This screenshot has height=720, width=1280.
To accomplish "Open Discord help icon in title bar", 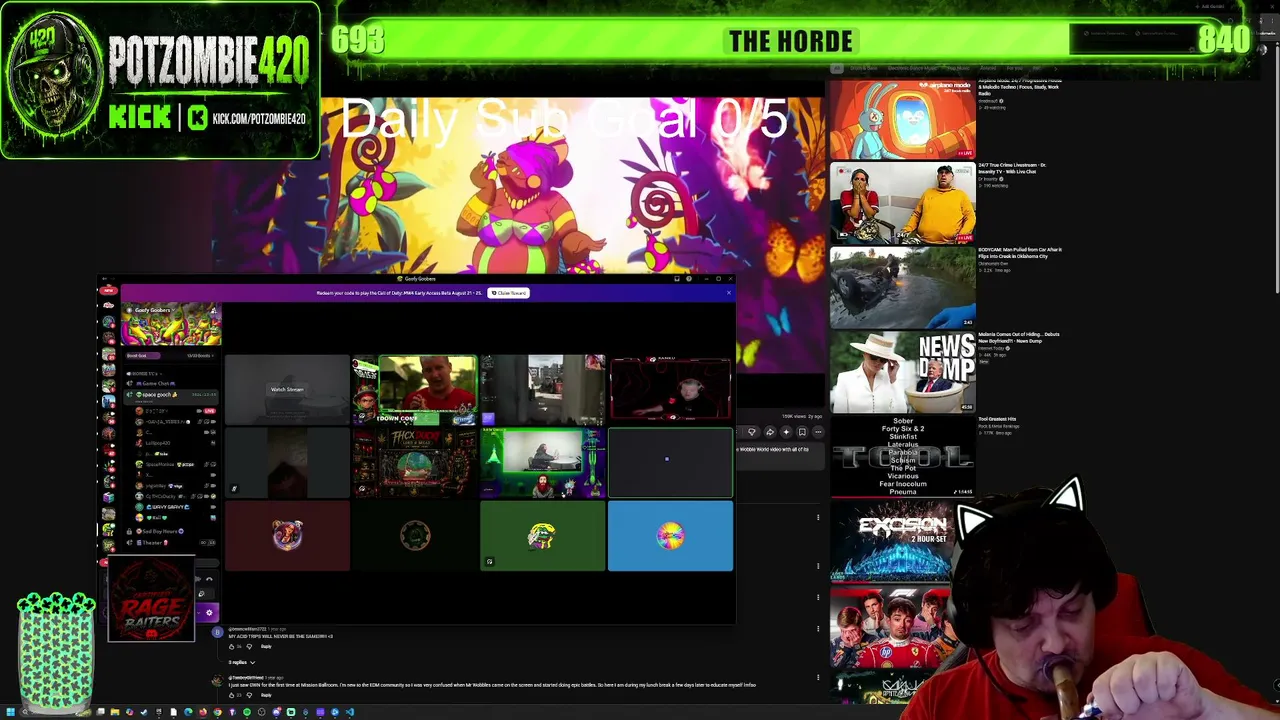I will click(689, 279).
